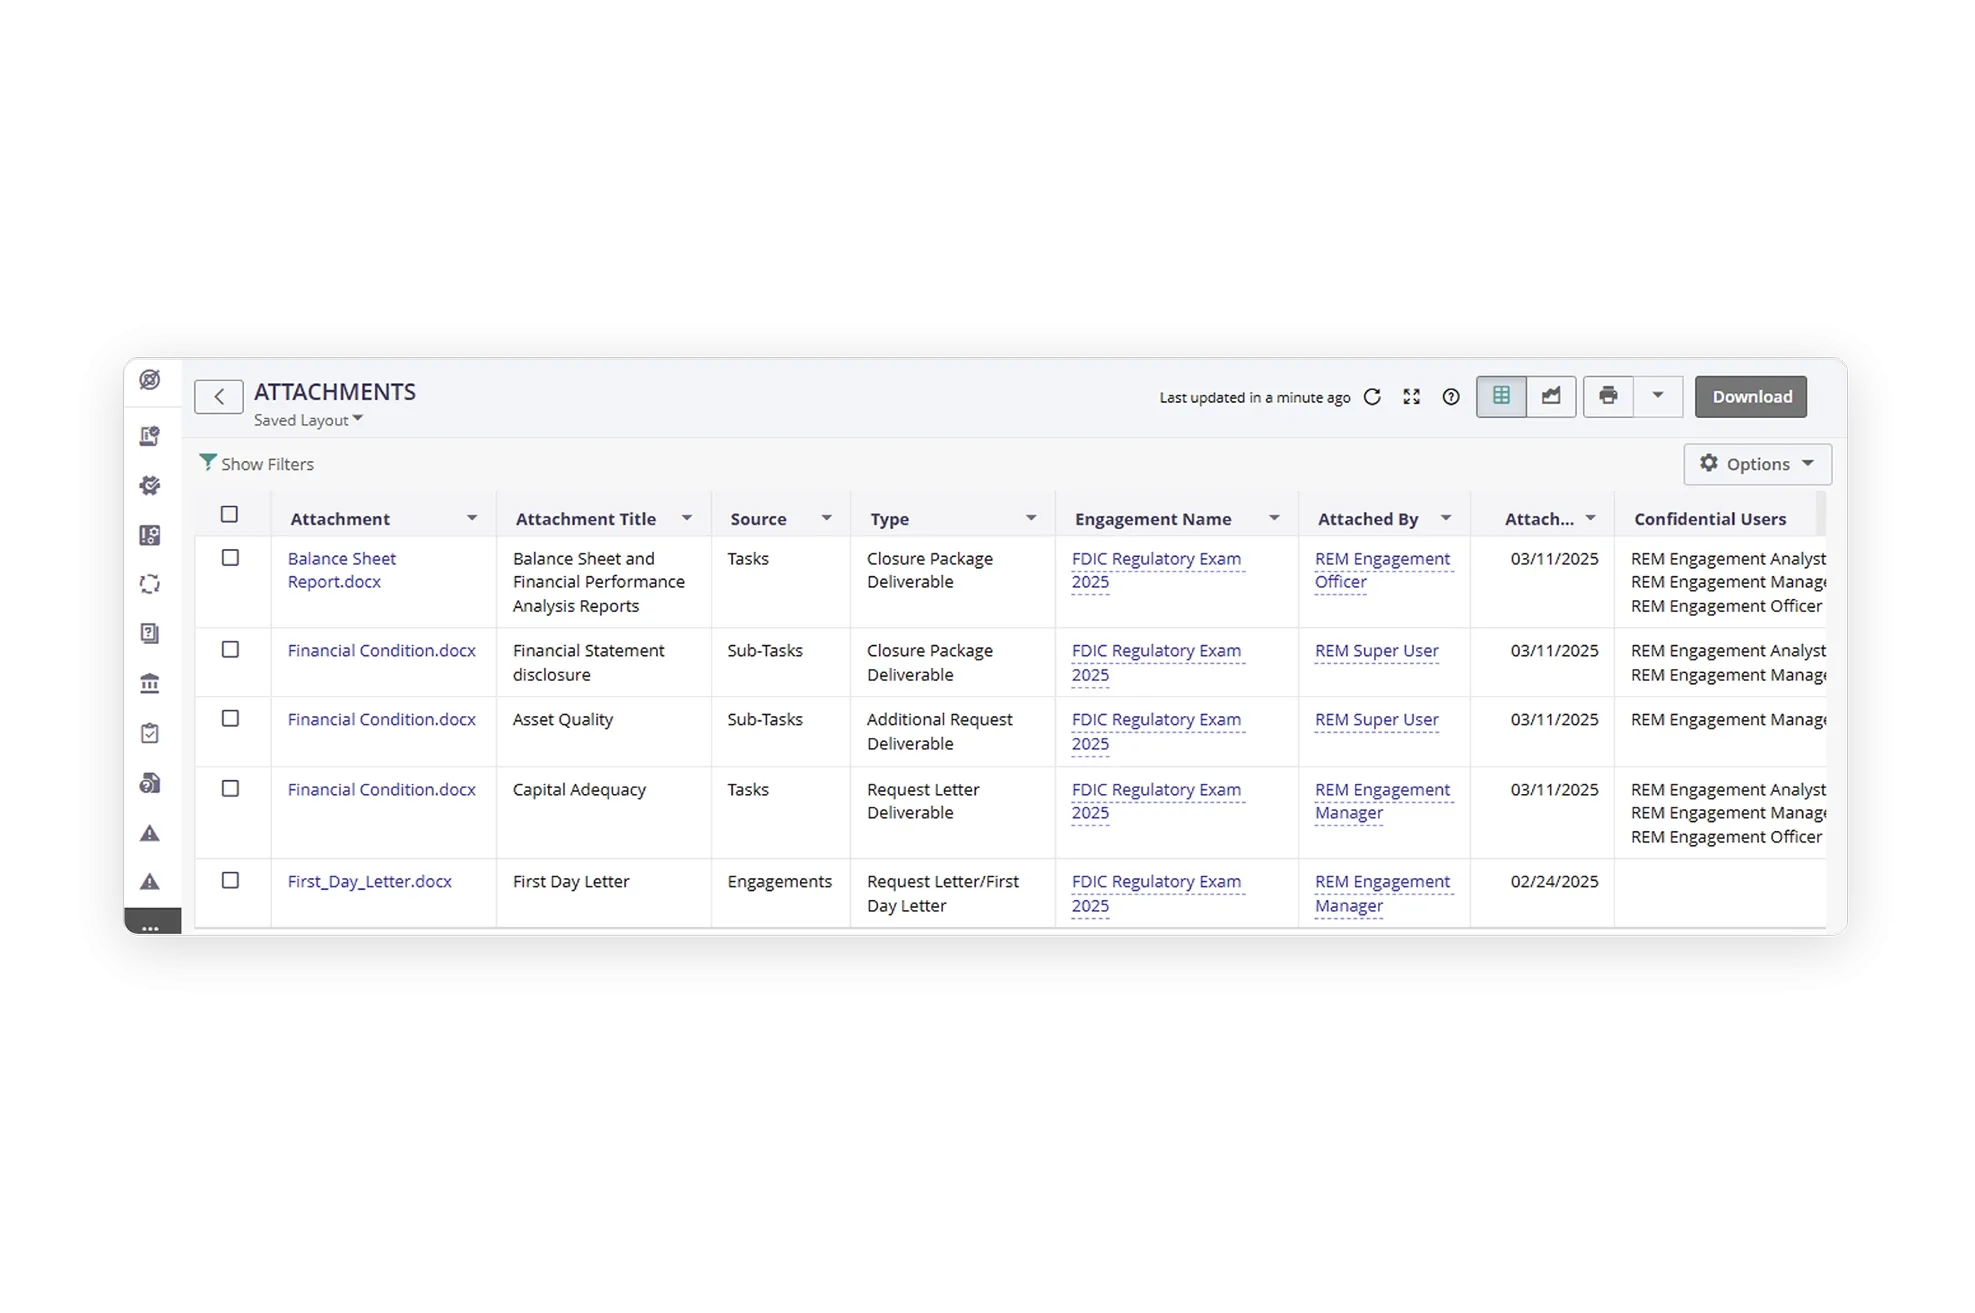Click the more ellipsis at sidebar bottom
The width and height of the screenshot is (1975, 1313).
click(151, 926)
